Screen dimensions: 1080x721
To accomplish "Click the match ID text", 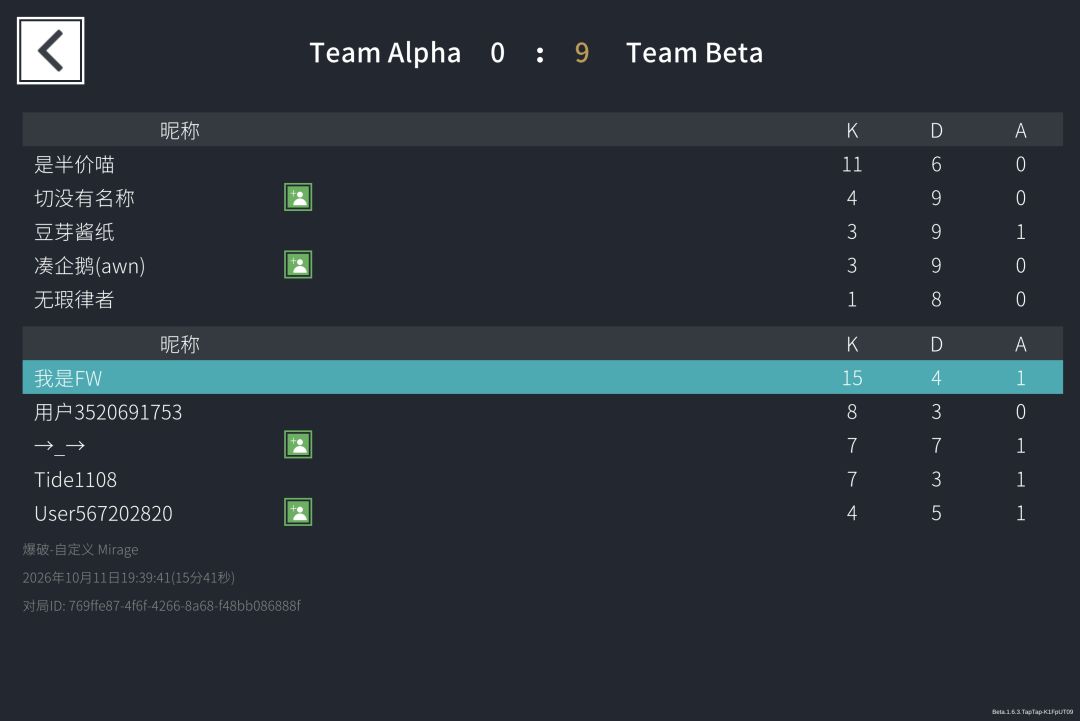I will tap(162, 606).
